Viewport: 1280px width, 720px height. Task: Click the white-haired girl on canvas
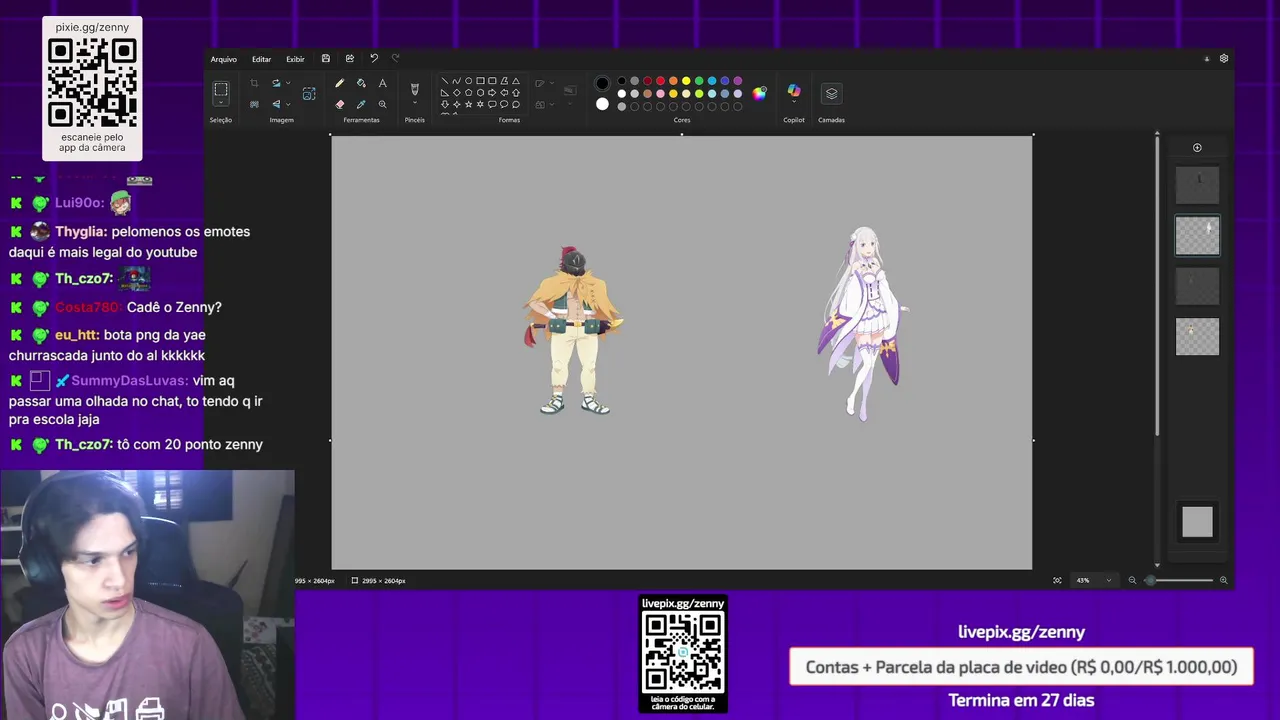[x=863, y=324]
